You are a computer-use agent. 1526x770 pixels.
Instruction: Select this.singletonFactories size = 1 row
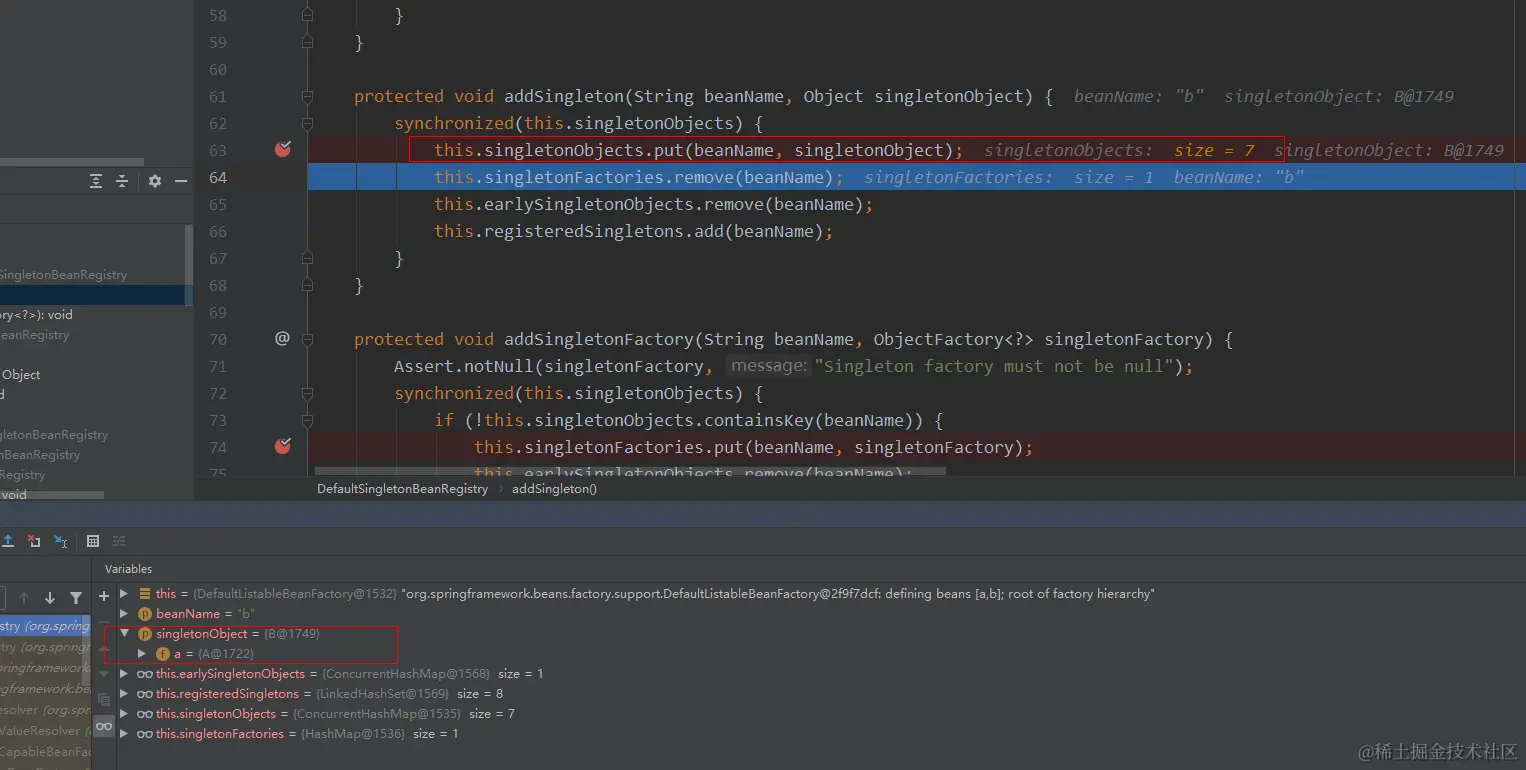pos(821,734)
